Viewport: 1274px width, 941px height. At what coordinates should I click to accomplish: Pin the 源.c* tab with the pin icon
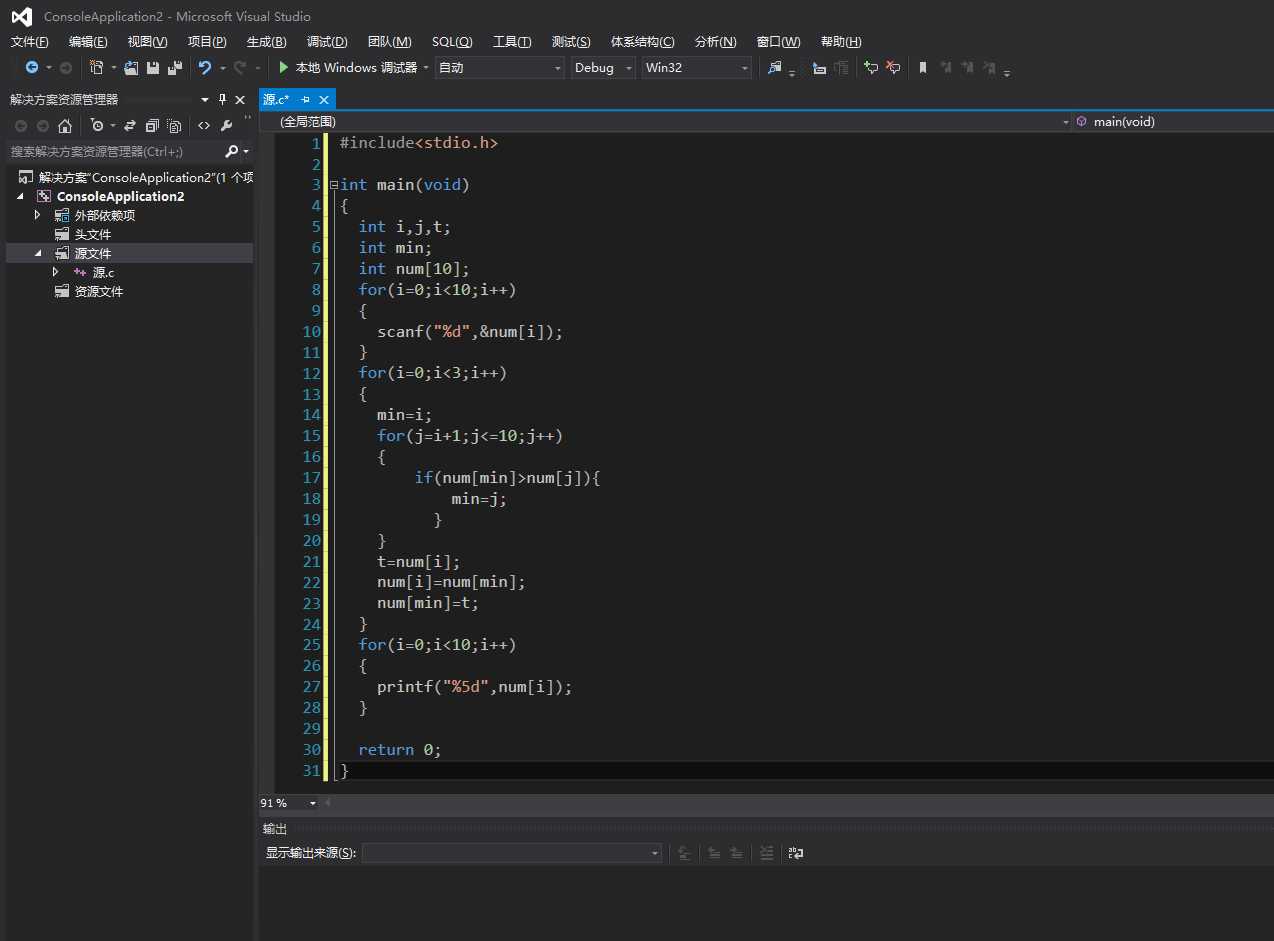pos(306,100)
